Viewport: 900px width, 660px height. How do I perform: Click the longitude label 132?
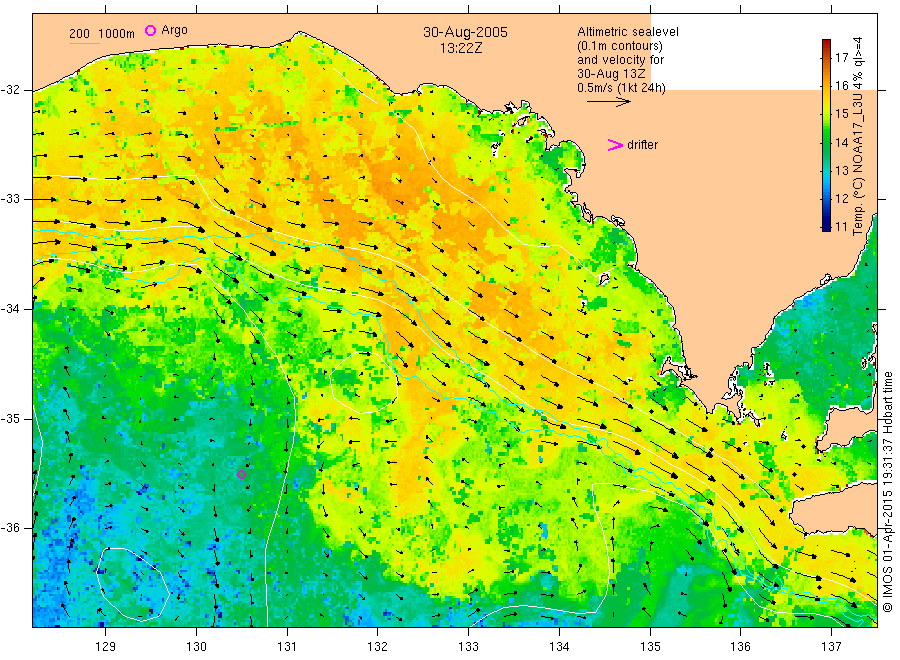(x=378, y=647)
